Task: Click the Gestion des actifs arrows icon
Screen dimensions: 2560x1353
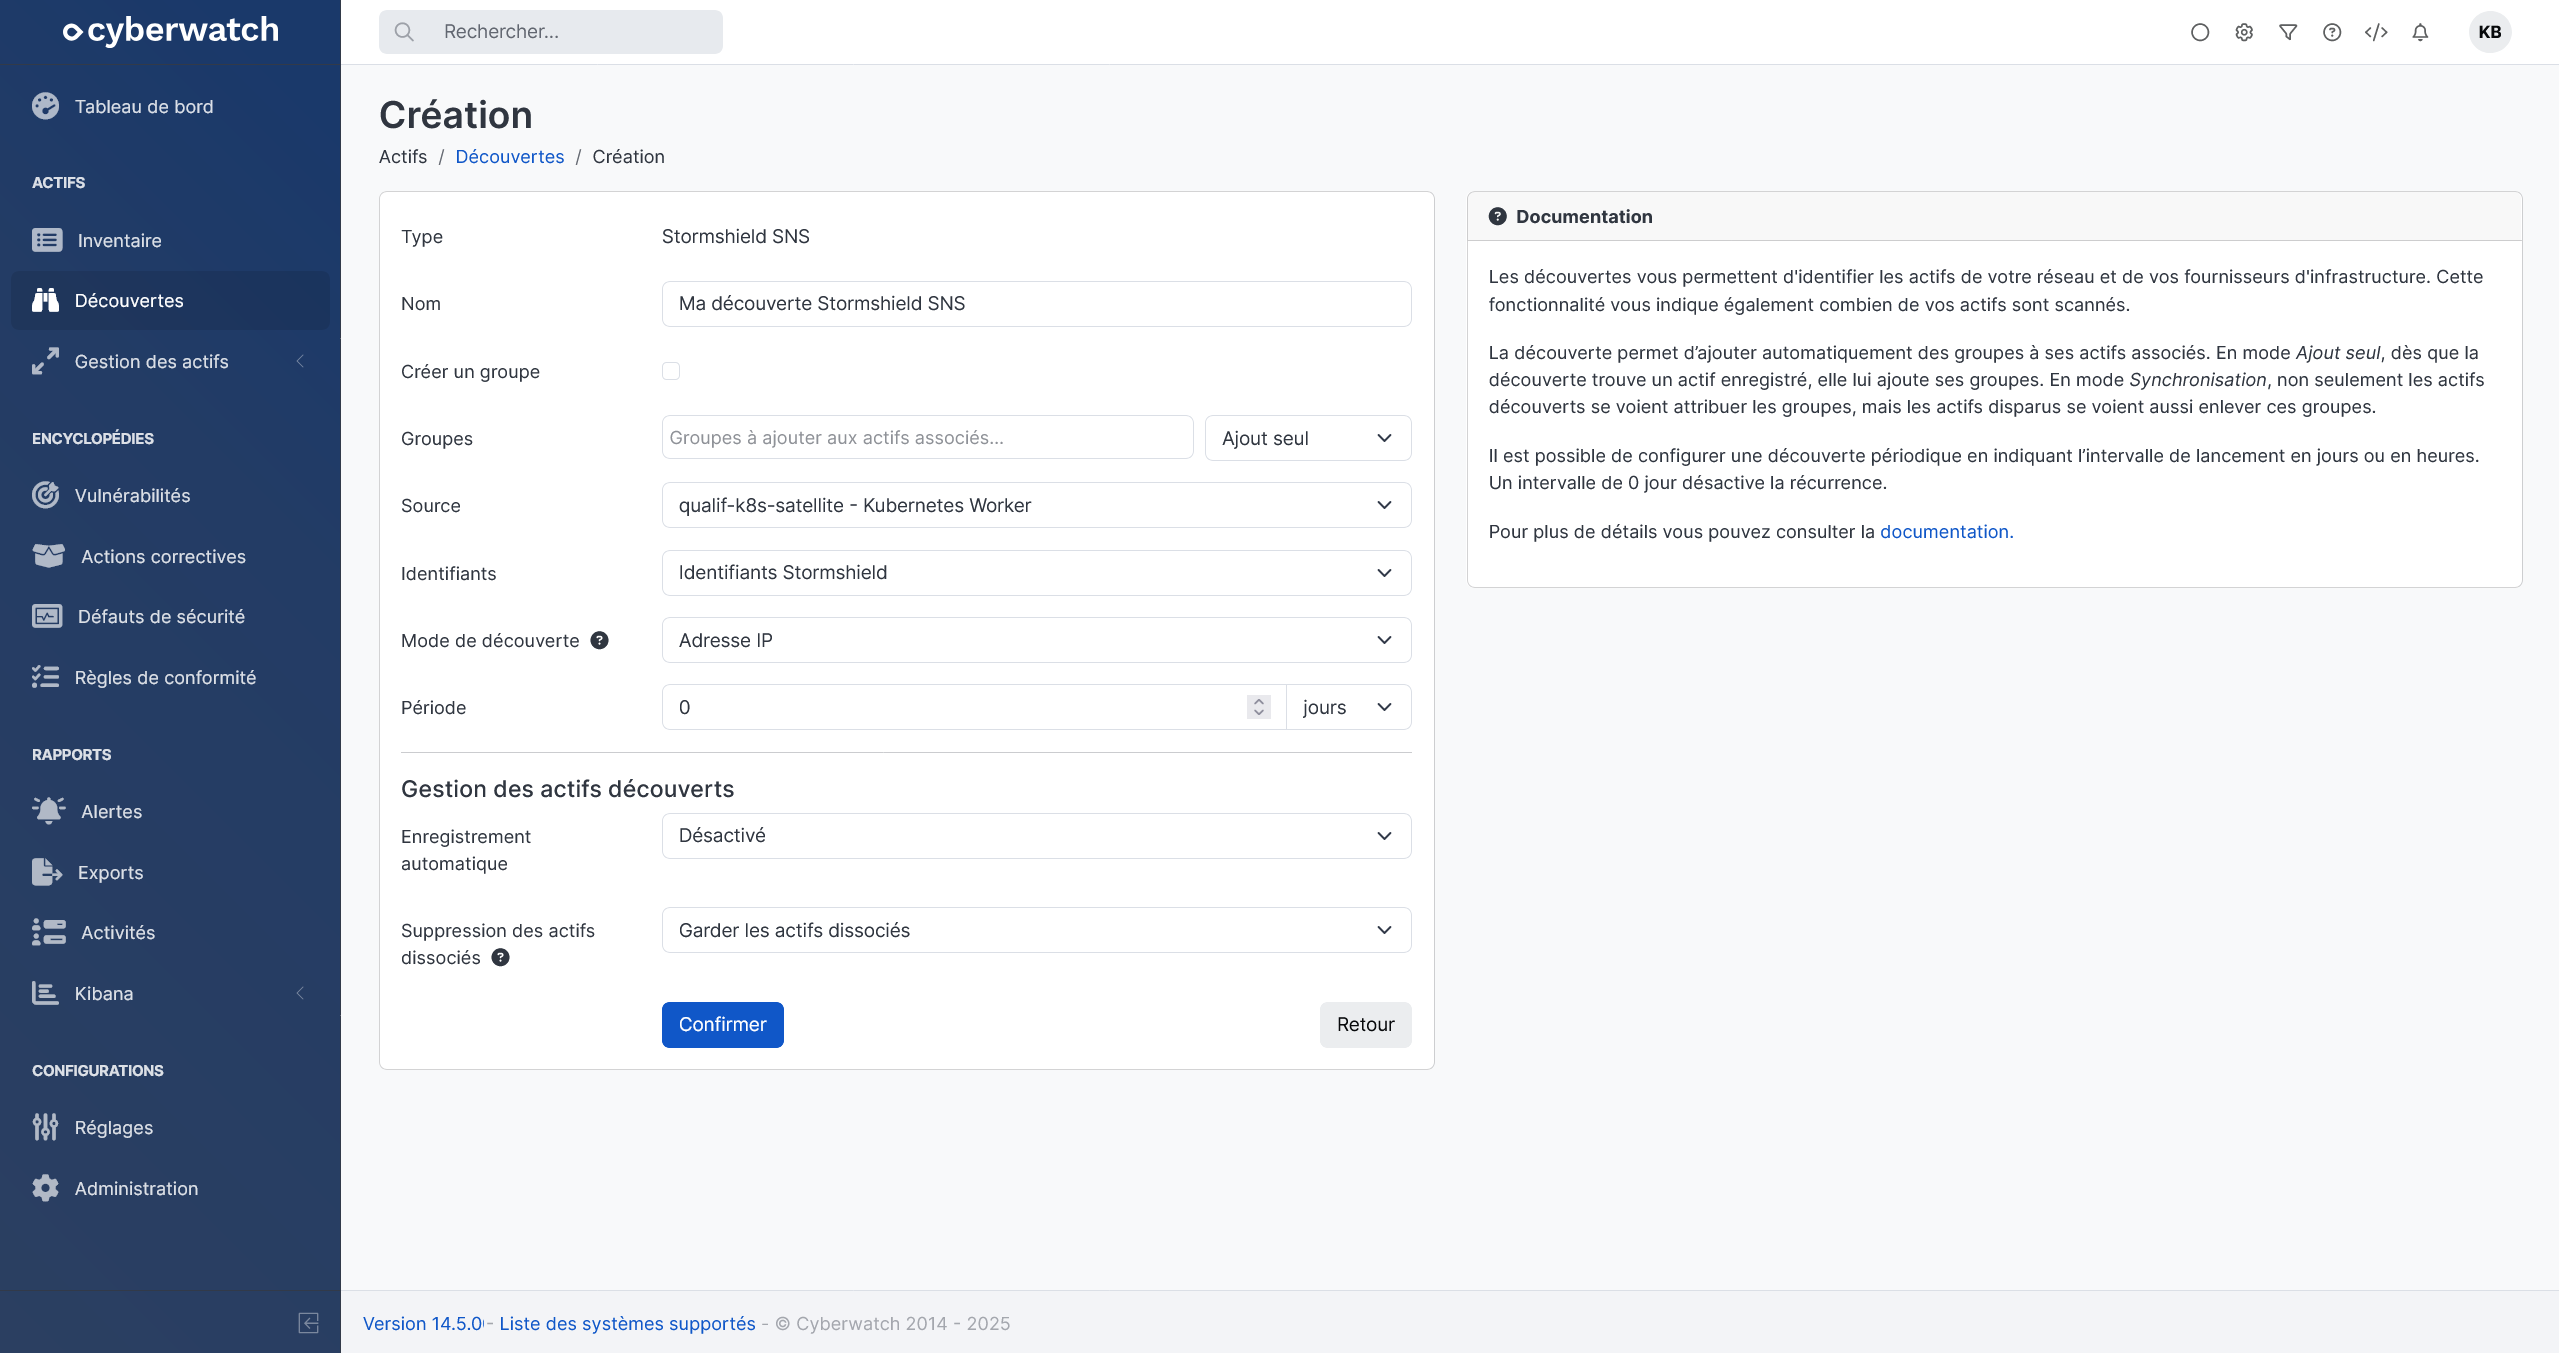Action: pyautogui.click(x=45, y=361)
